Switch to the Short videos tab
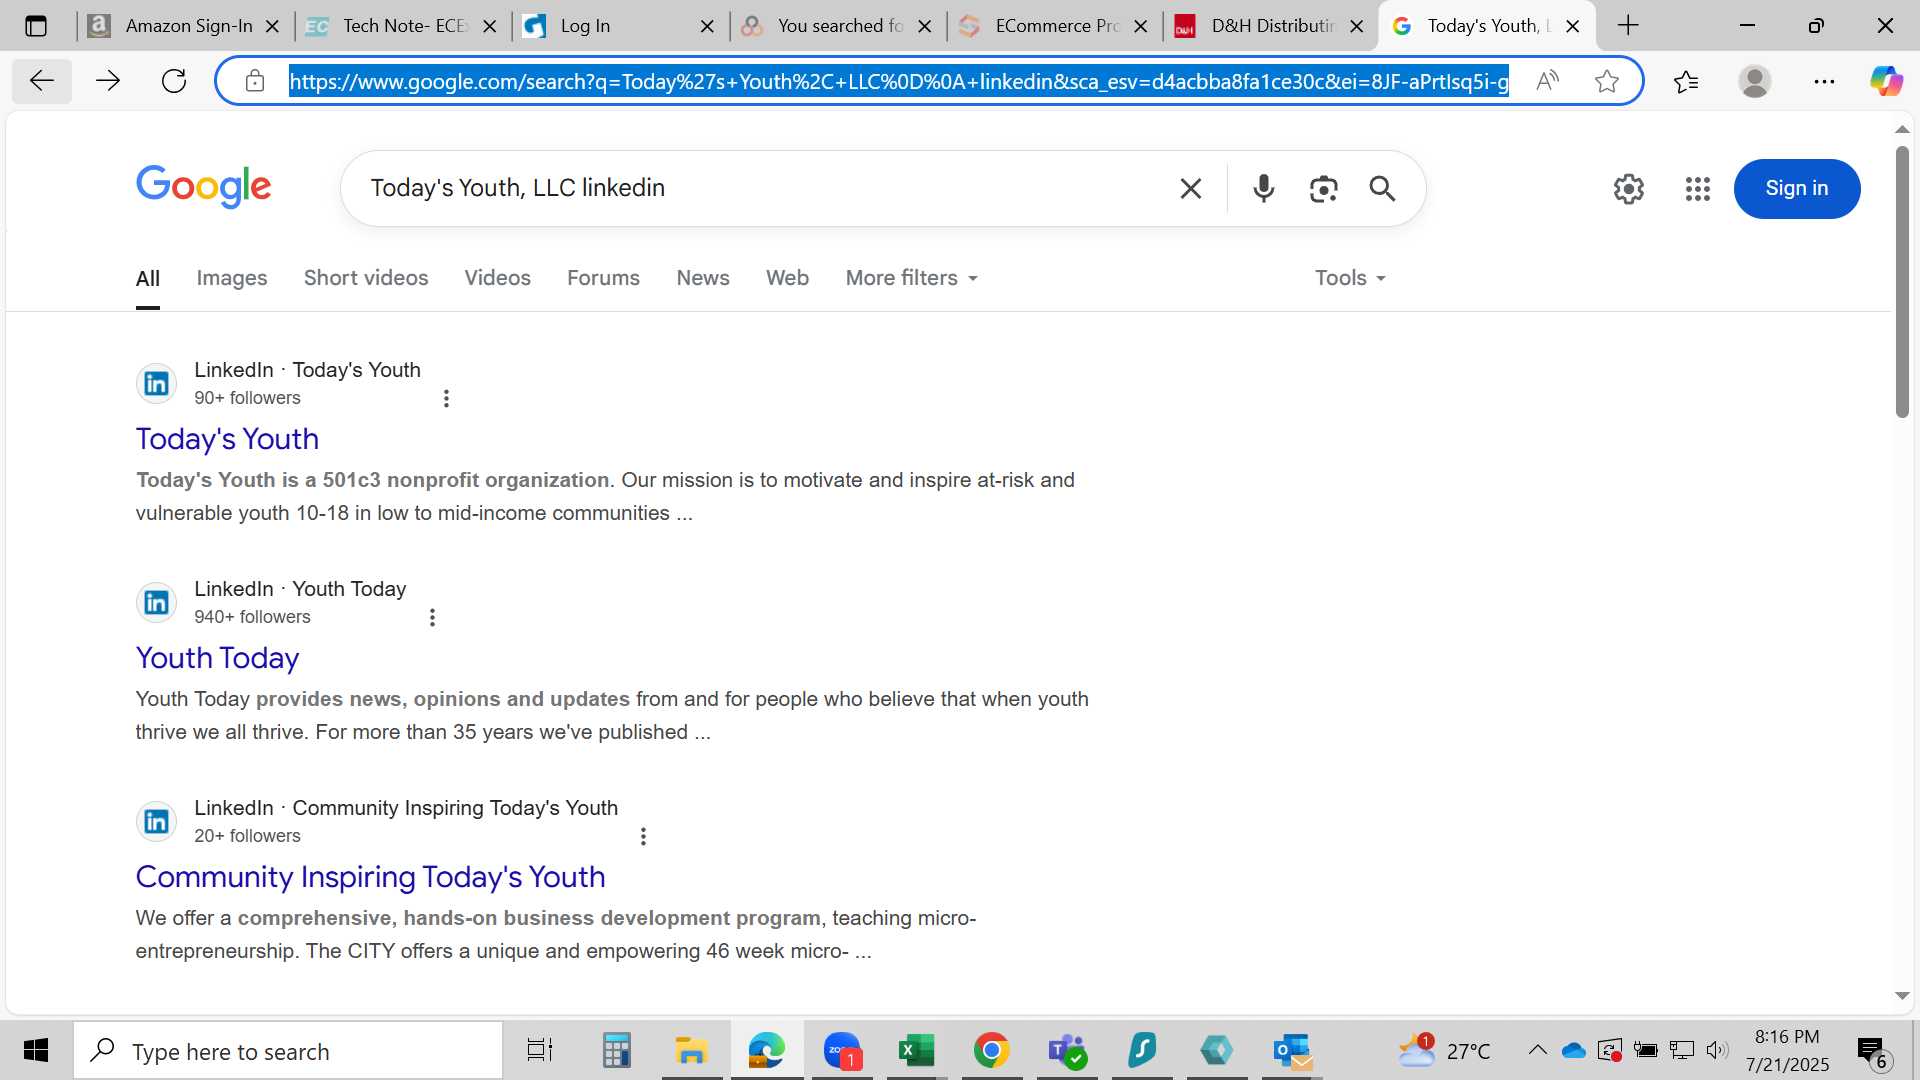The height and width of the screenshot is (1080, 1920). tap(365, 278)
